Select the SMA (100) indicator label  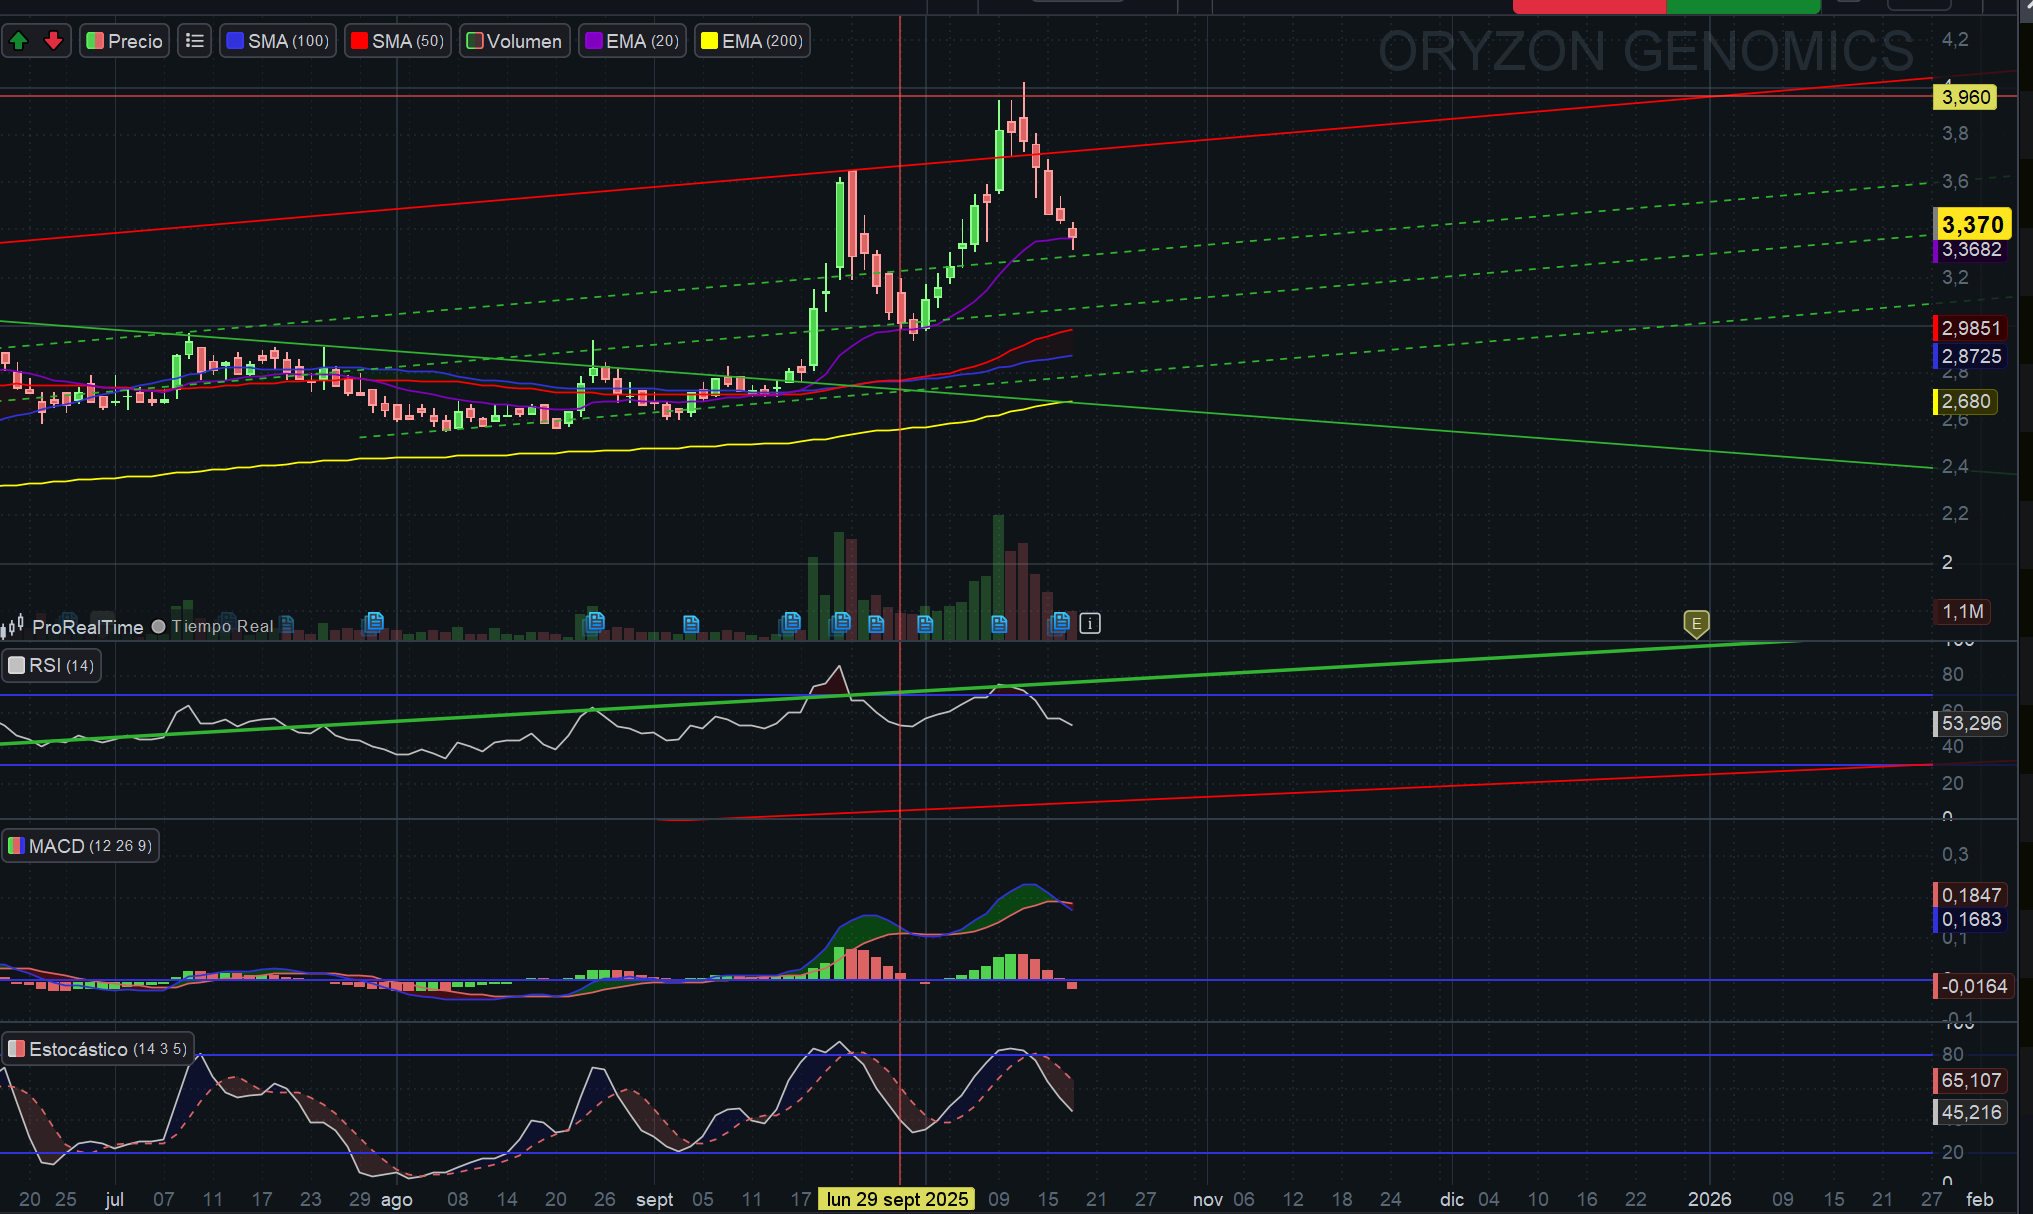tap(278, 41)
